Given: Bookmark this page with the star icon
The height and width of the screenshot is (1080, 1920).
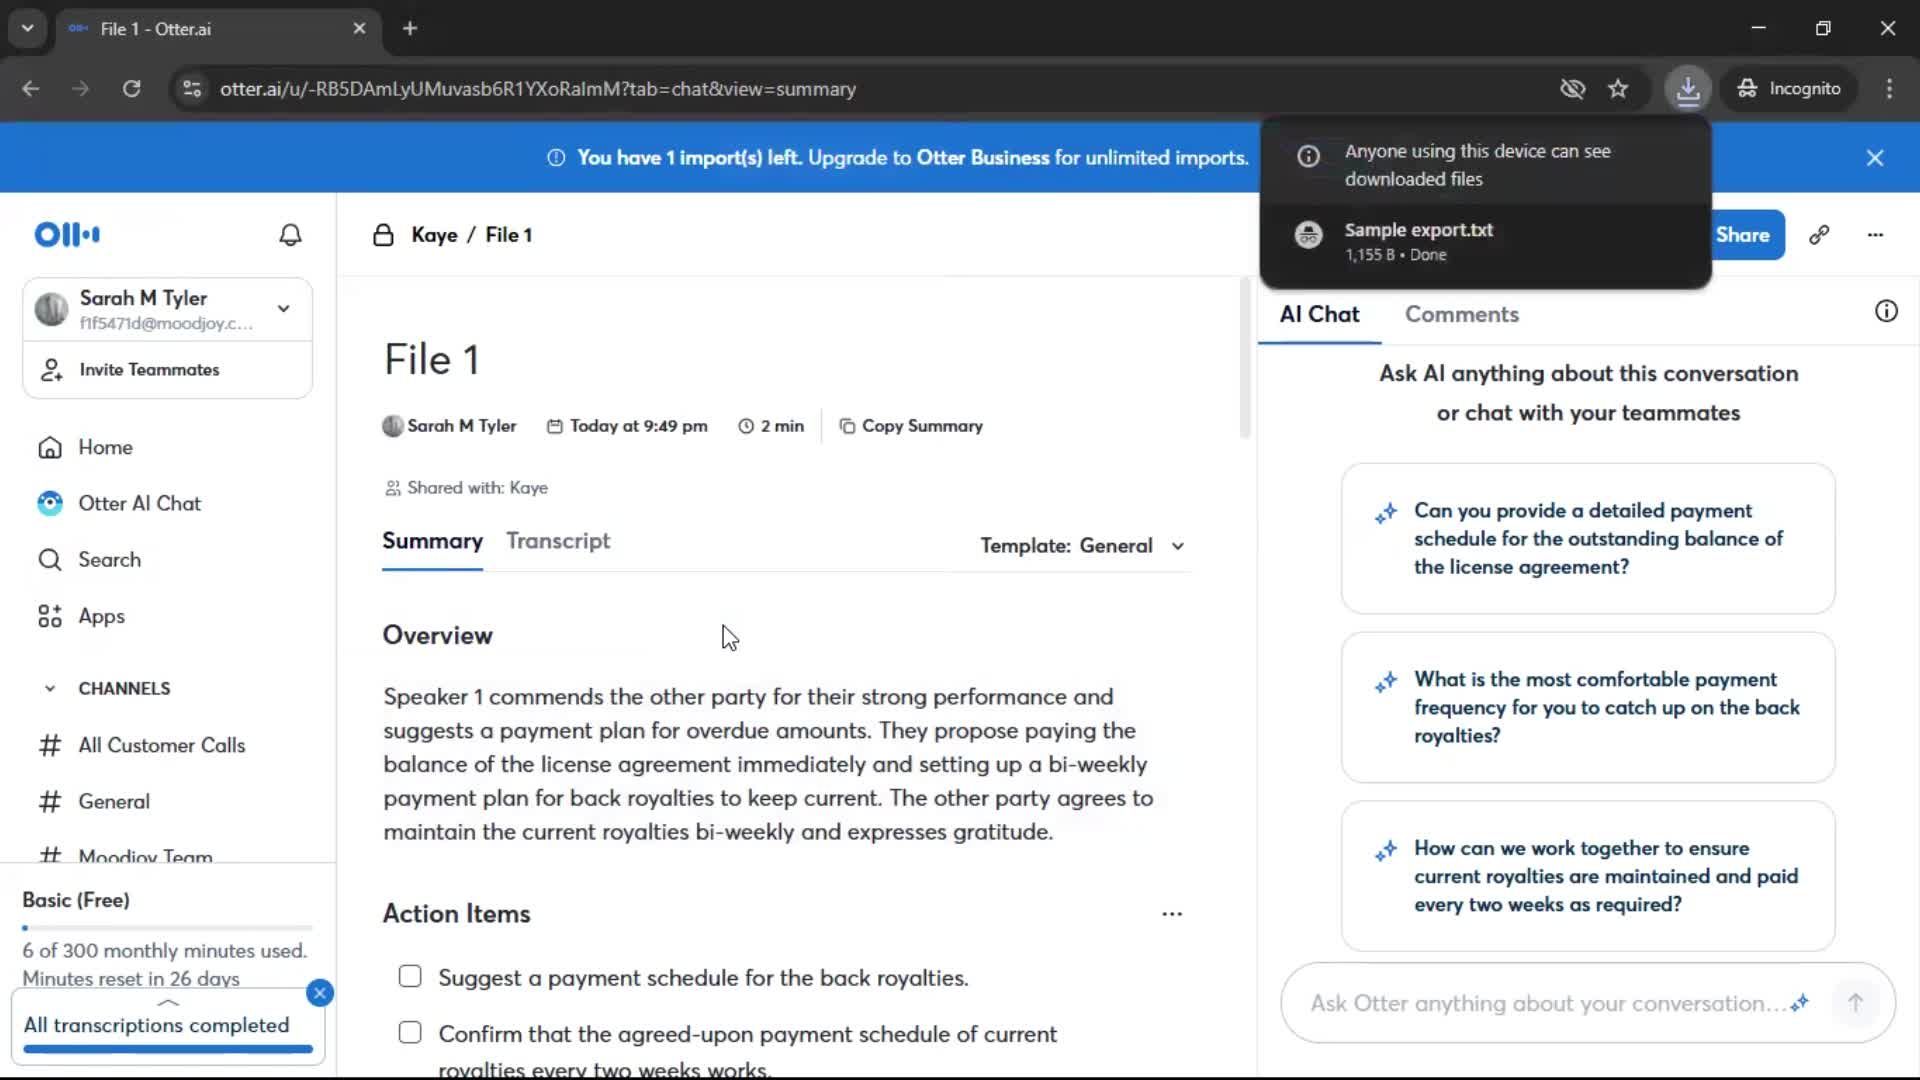Looking at the screenshot, I should pos(1618,88).
